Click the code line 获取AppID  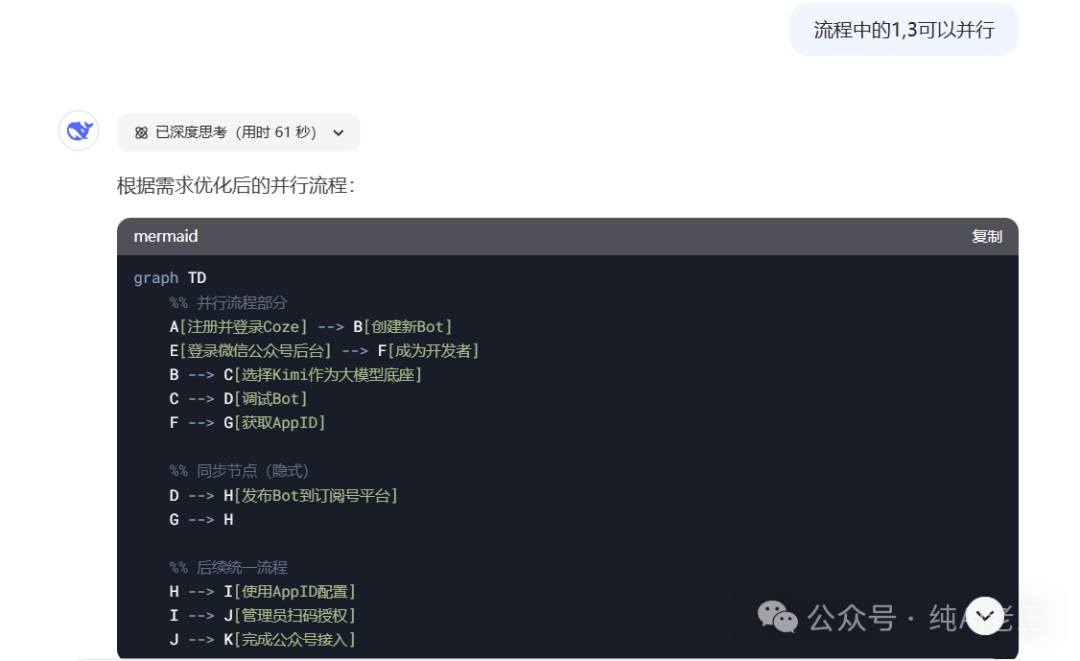pyautogui.click(x=247, y=422)
